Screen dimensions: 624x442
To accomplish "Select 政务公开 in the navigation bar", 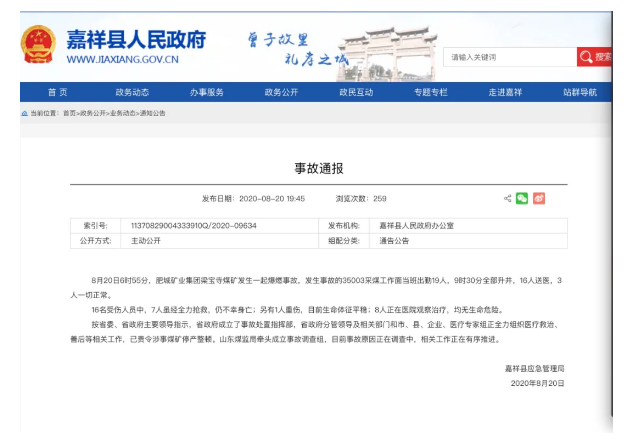I will 281,92.
